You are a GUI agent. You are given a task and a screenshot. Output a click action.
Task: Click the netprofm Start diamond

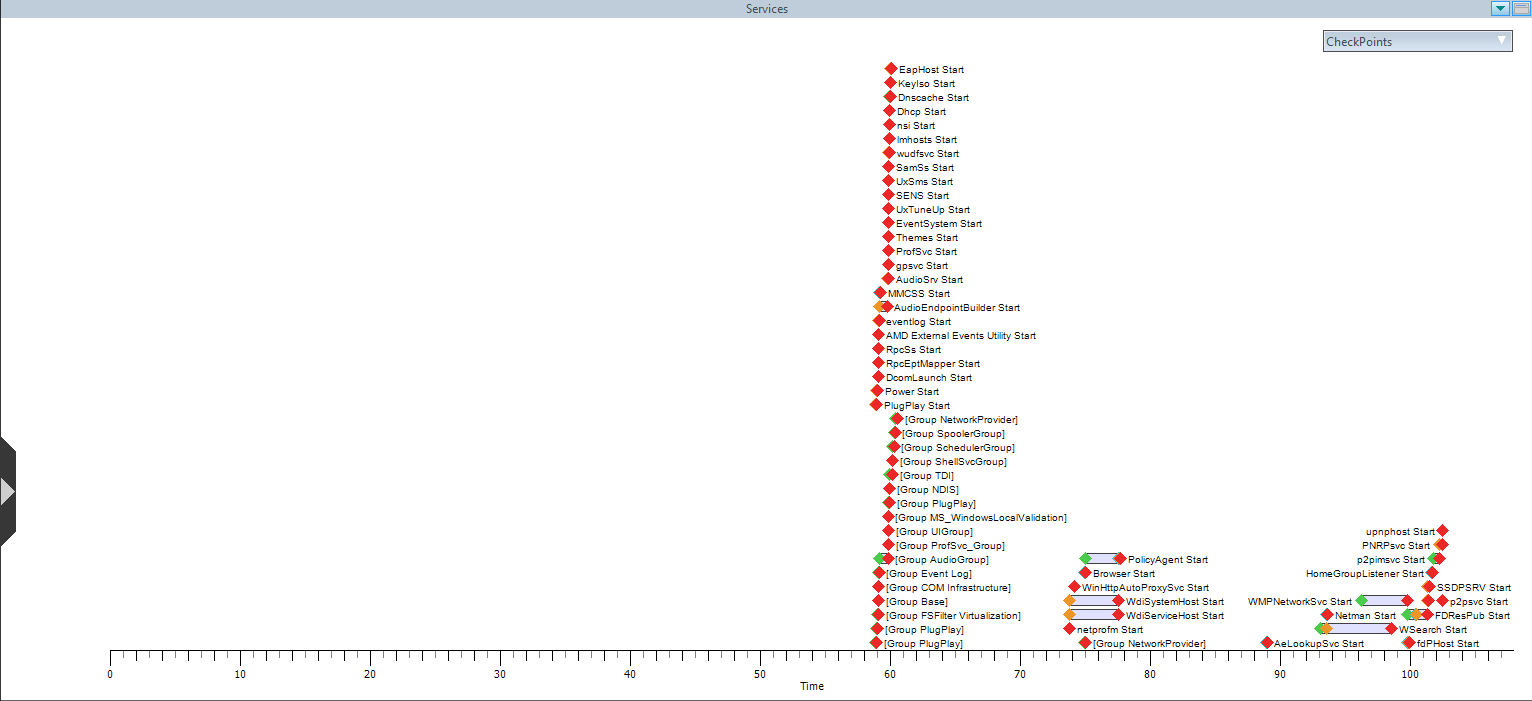coord(1069,629)
